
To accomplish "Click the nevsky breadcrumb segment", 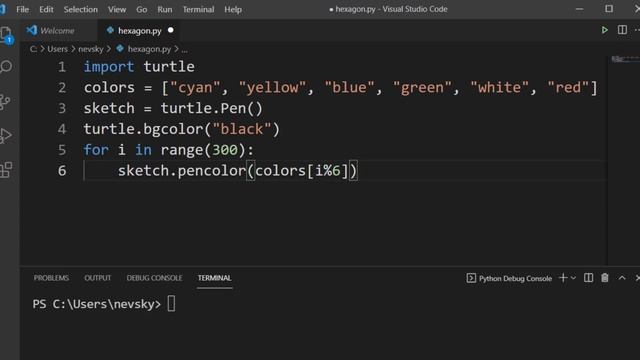I will tap(91, 49).
